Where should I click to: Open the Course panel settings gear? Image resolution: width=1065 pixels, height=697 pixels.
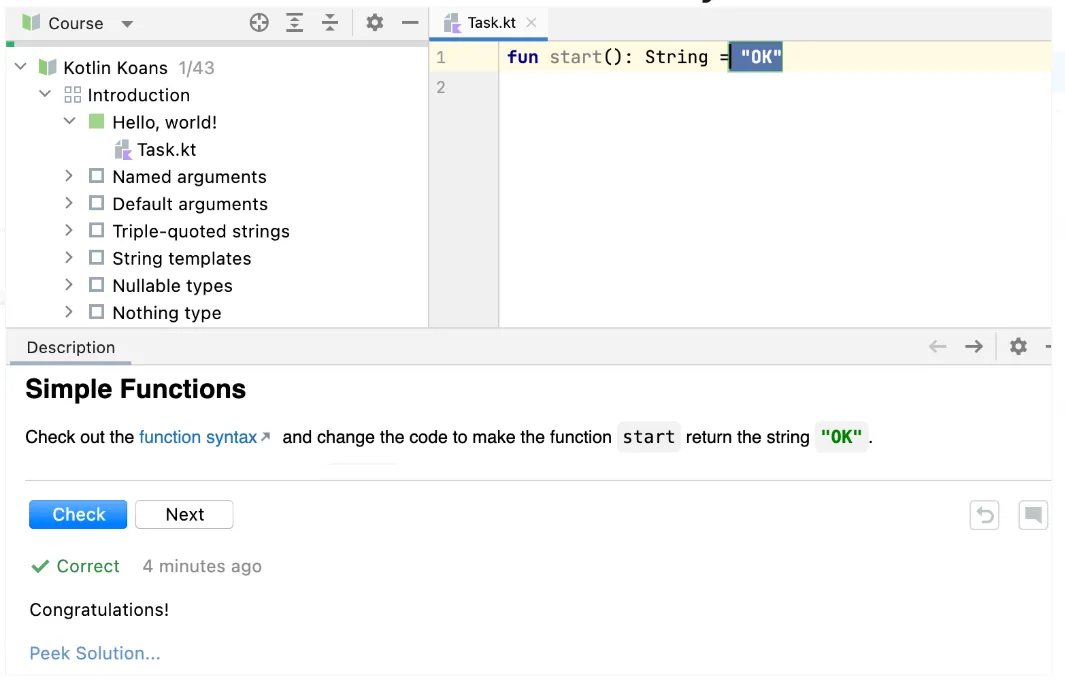(374, 22)
